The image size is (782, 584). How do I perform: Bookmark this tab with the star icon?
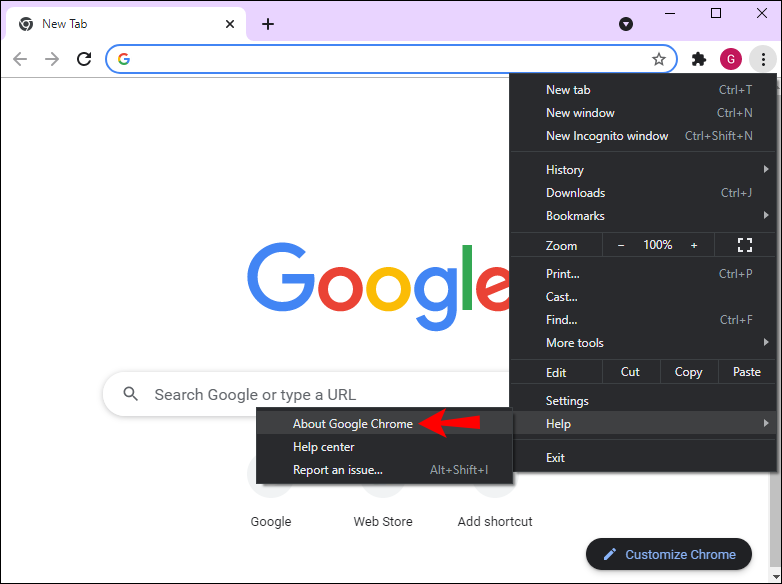click(x=659, y=59)
